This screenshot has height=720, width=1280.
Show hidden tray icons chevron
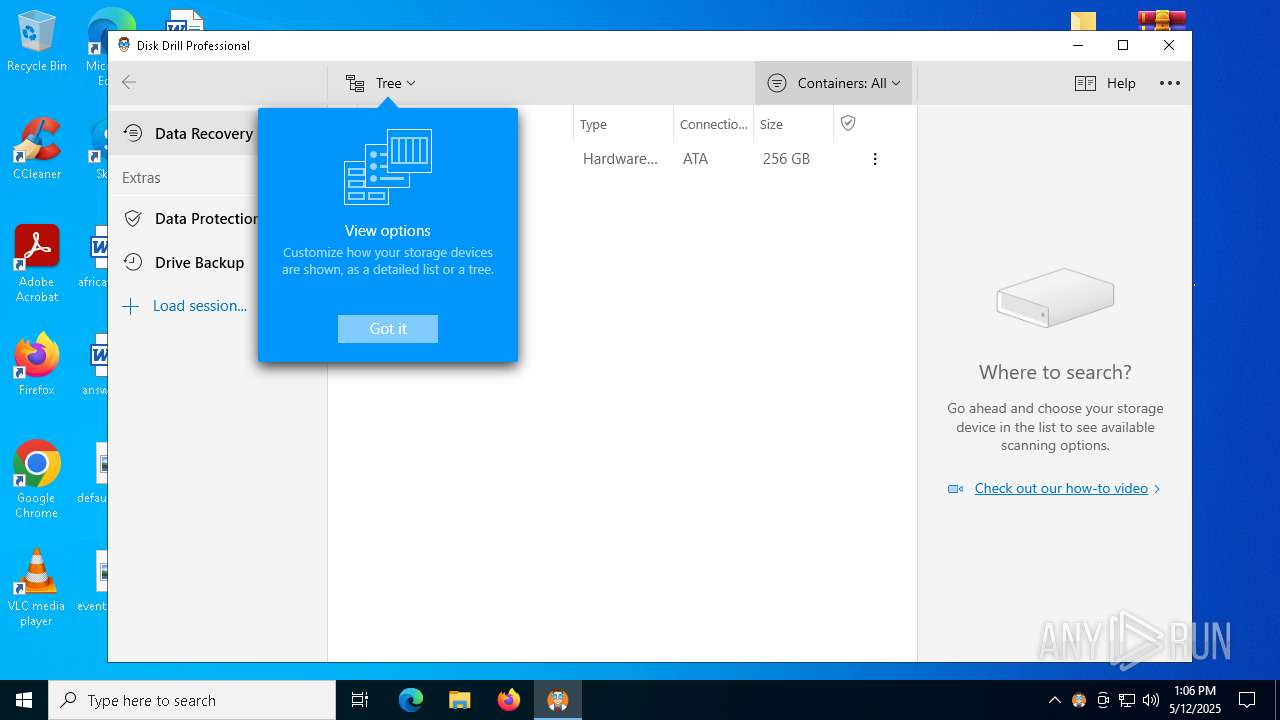coord(1054,700)
